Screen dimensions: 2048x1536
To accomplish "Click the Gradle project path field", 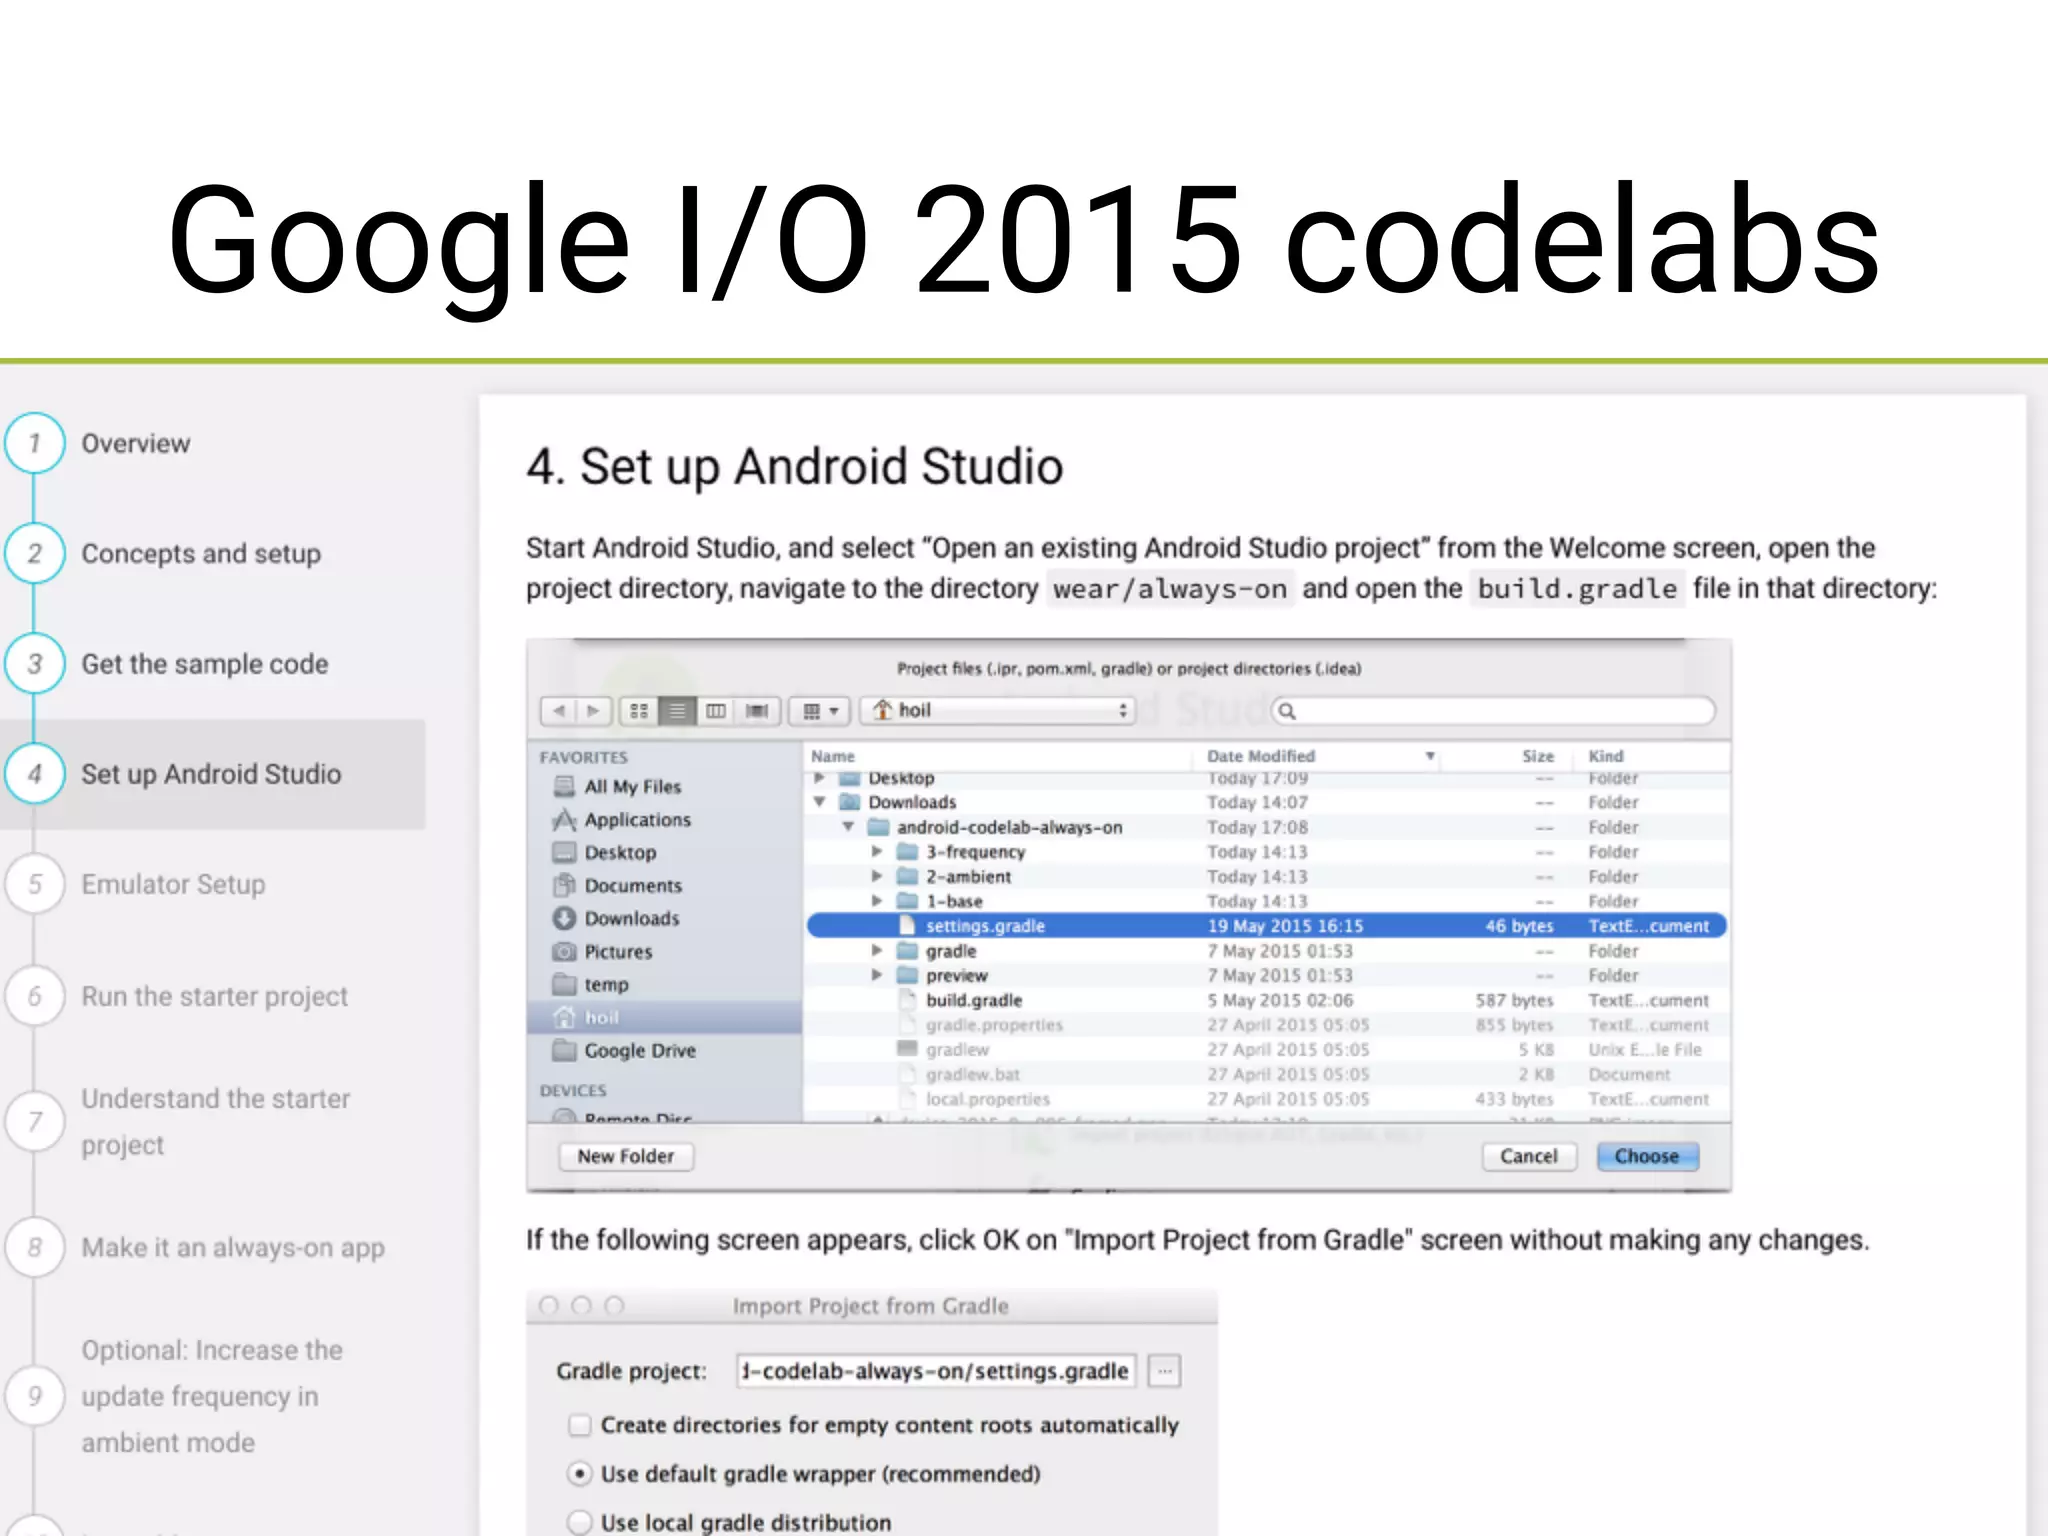I will pos(936,1370).
